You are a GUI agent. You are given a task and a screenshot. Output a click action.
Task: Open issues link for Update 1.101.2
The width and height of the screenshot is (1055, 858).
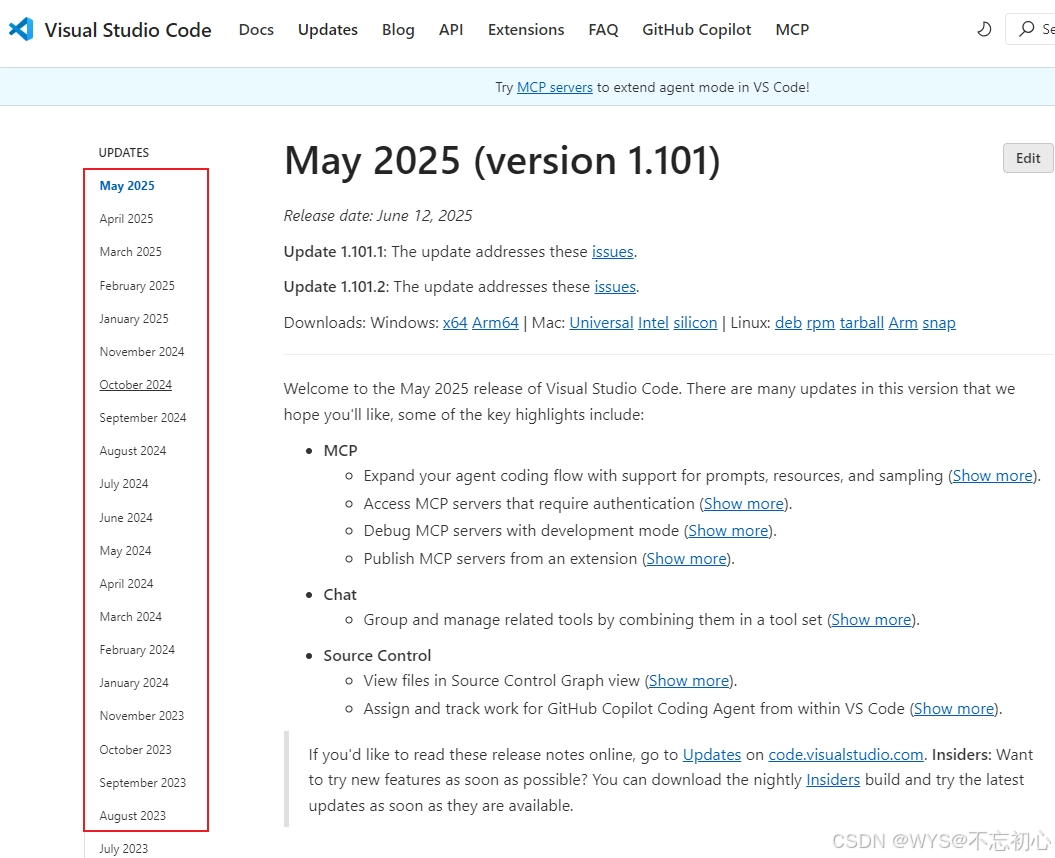pos(615,287)
